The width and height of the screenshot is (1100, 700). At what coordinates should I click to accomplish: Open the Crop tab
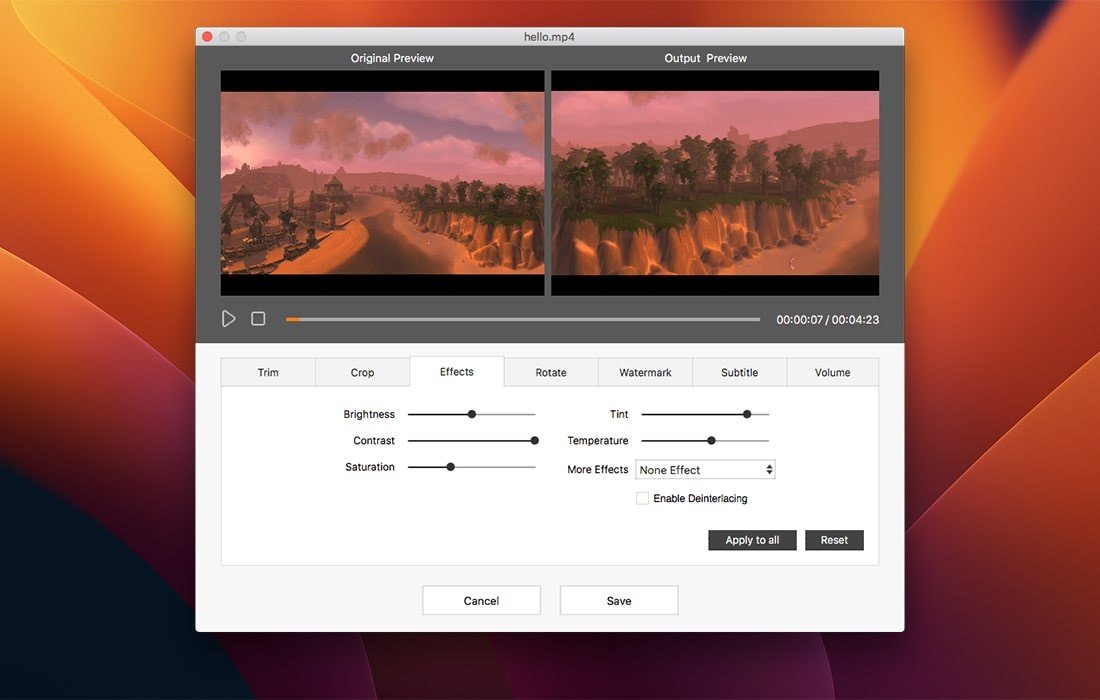tap(362, 372)
